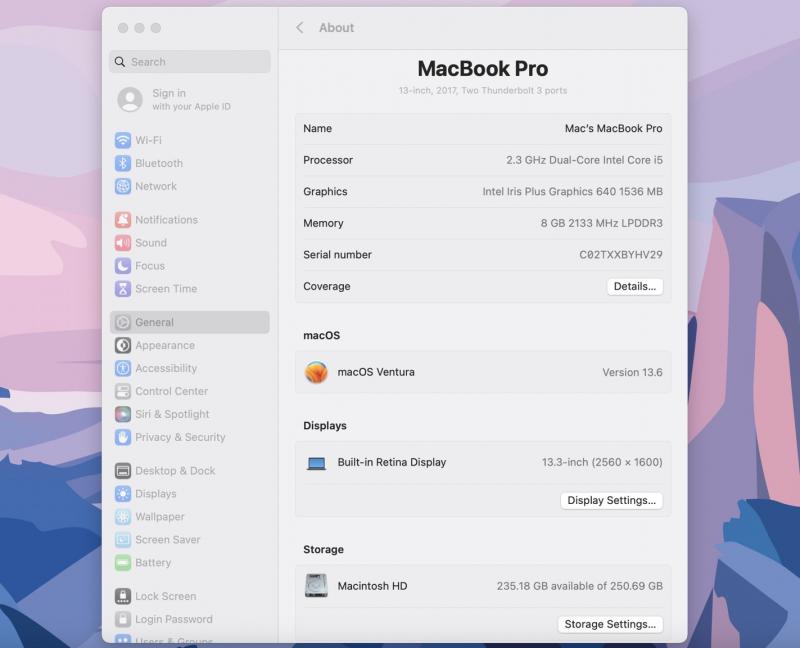Open Storage Settings button
This screenshot has width=800, height=648.
(x=610, y=624)
